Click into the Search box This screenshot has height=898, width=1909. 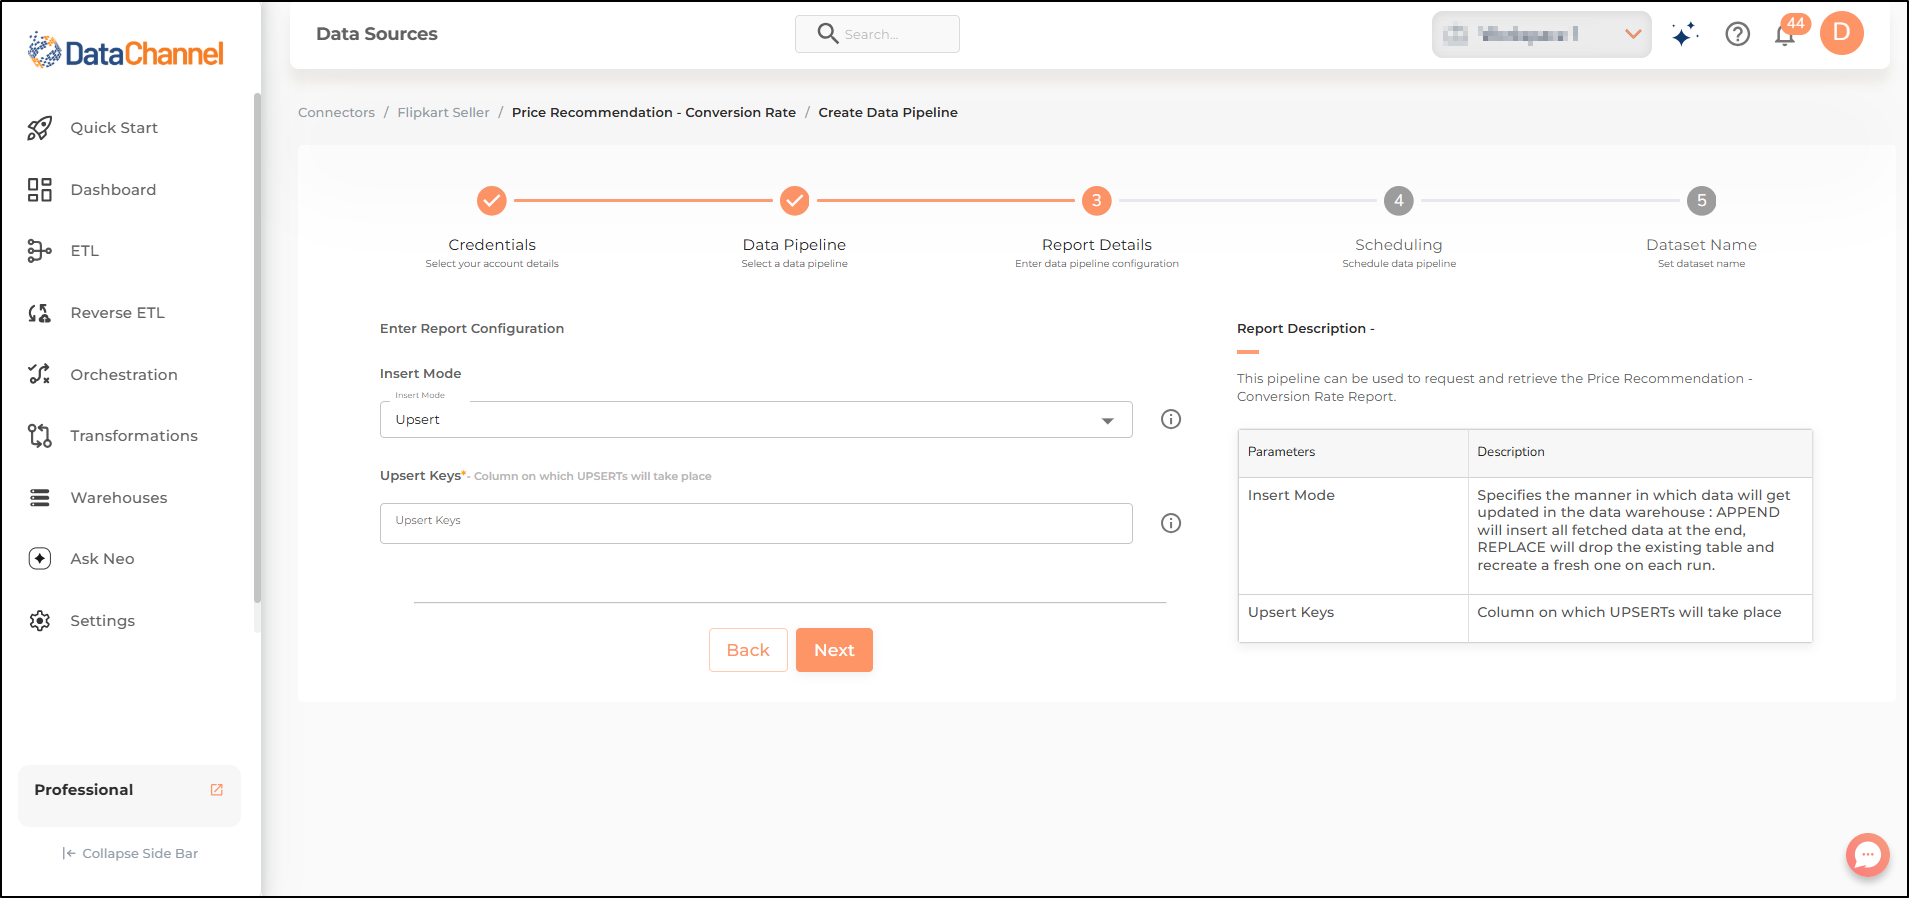(877, 34)
